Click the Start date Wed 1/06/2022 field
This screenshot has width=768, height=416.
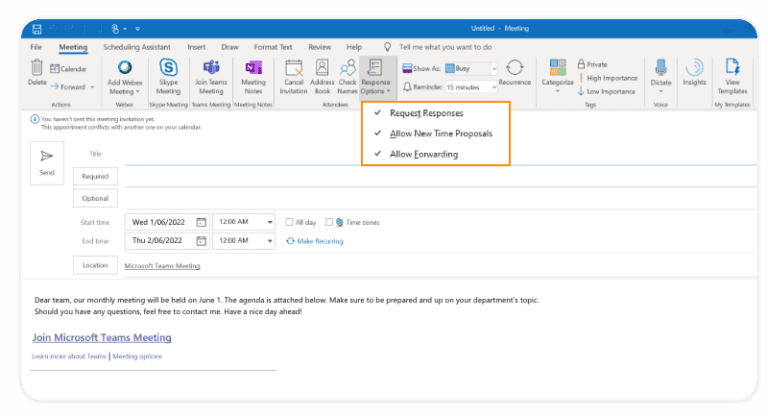click(x=168, y=222)
